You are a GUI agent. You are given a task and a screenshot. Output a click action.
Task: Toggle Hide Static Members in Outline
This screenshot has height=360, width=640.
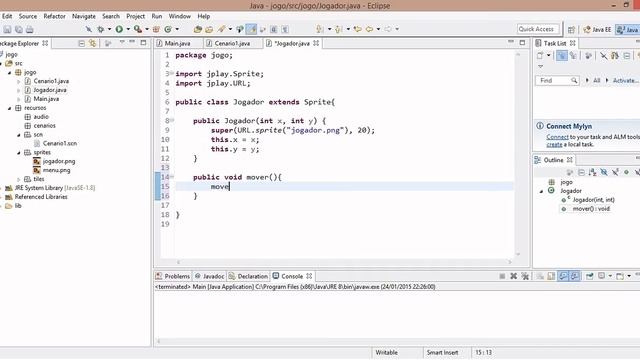pyautogui.click(x=615, y=173)
